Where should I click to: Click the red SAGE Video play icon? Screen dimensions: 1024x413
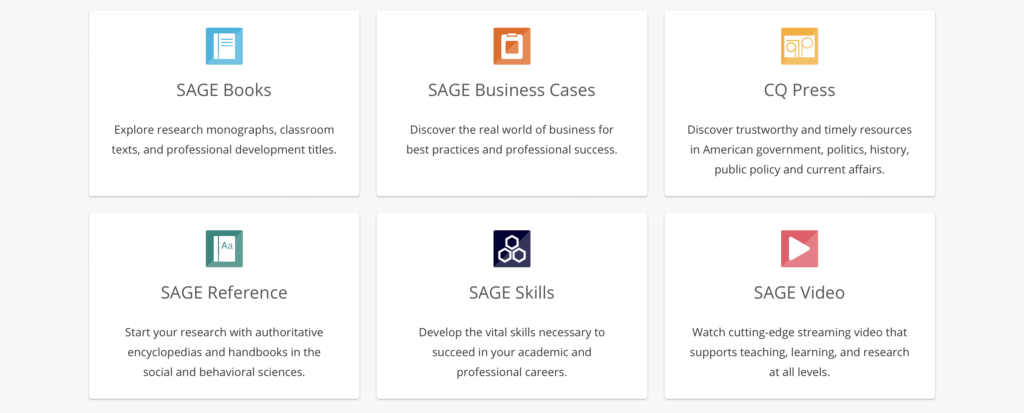[x=799, y=248]
